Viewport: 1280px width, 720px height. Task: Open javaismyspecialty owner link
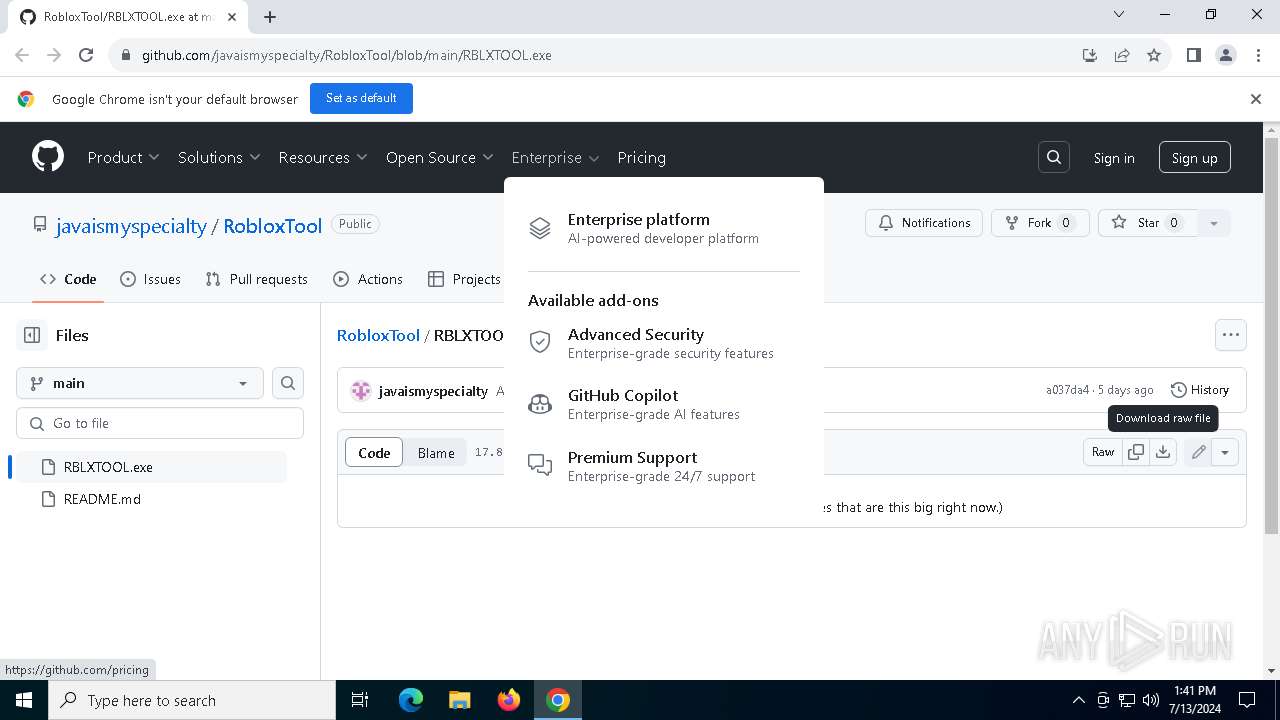point(131,226)
